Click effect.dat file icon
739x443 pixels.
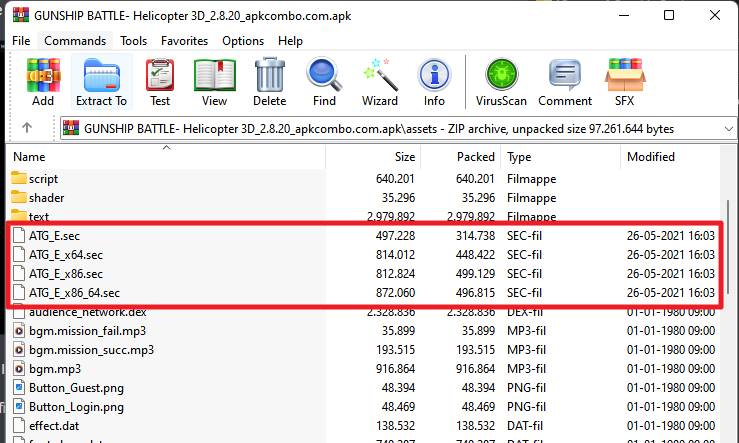[19, 426]
